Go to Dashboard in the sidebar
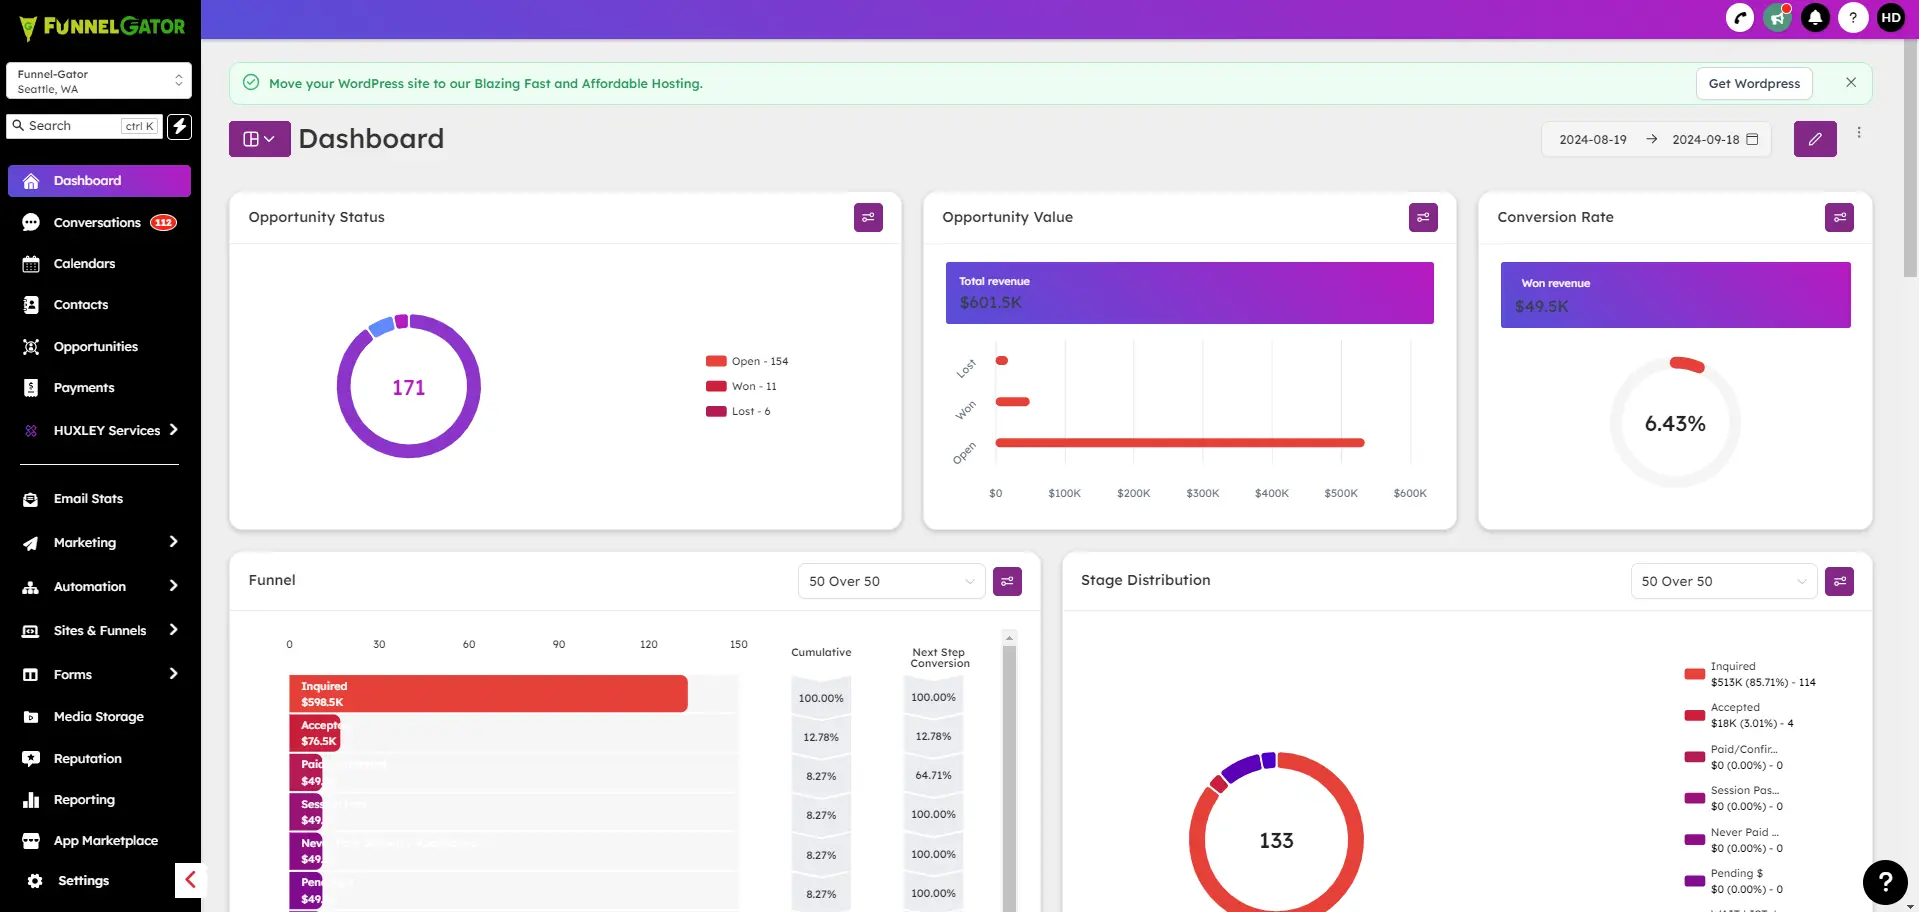 pyautogui.click(x=100, y=181)
